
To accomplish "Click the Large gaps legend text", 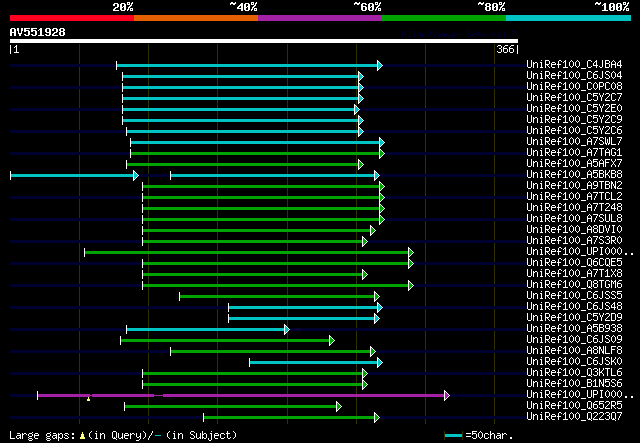I will click(42, 436).
